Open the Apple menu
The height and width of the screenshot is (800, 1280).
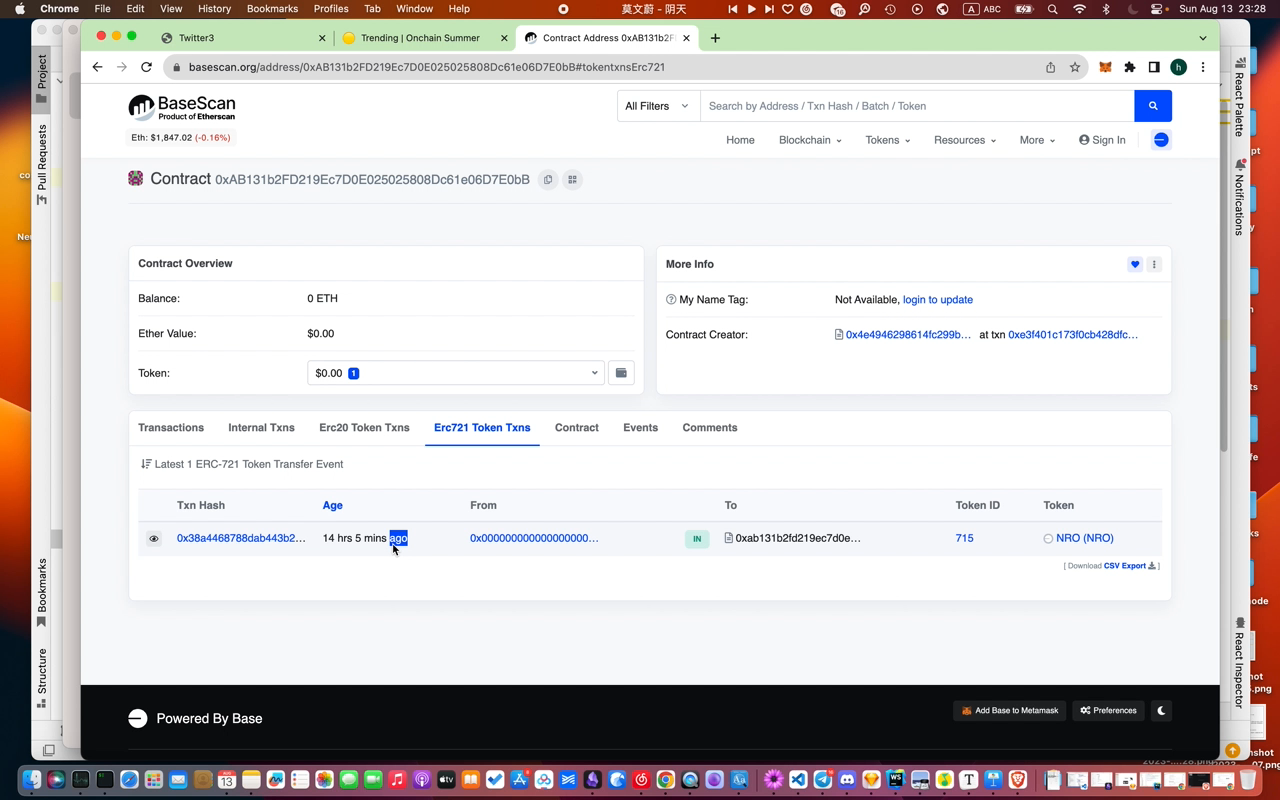tap(19, 9)
